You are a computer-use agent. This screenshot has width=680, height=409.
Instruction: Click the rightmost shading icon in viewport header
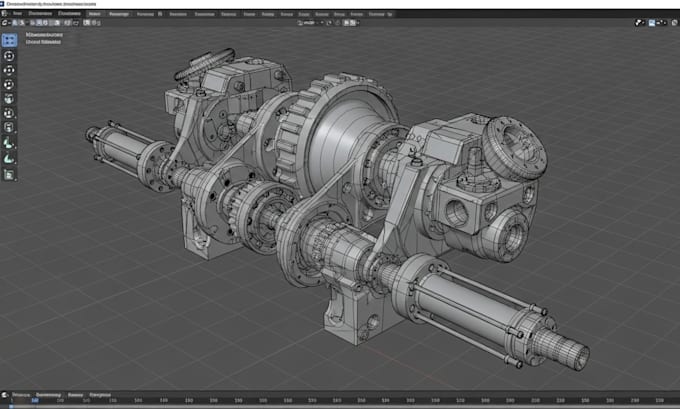point(674,23)
